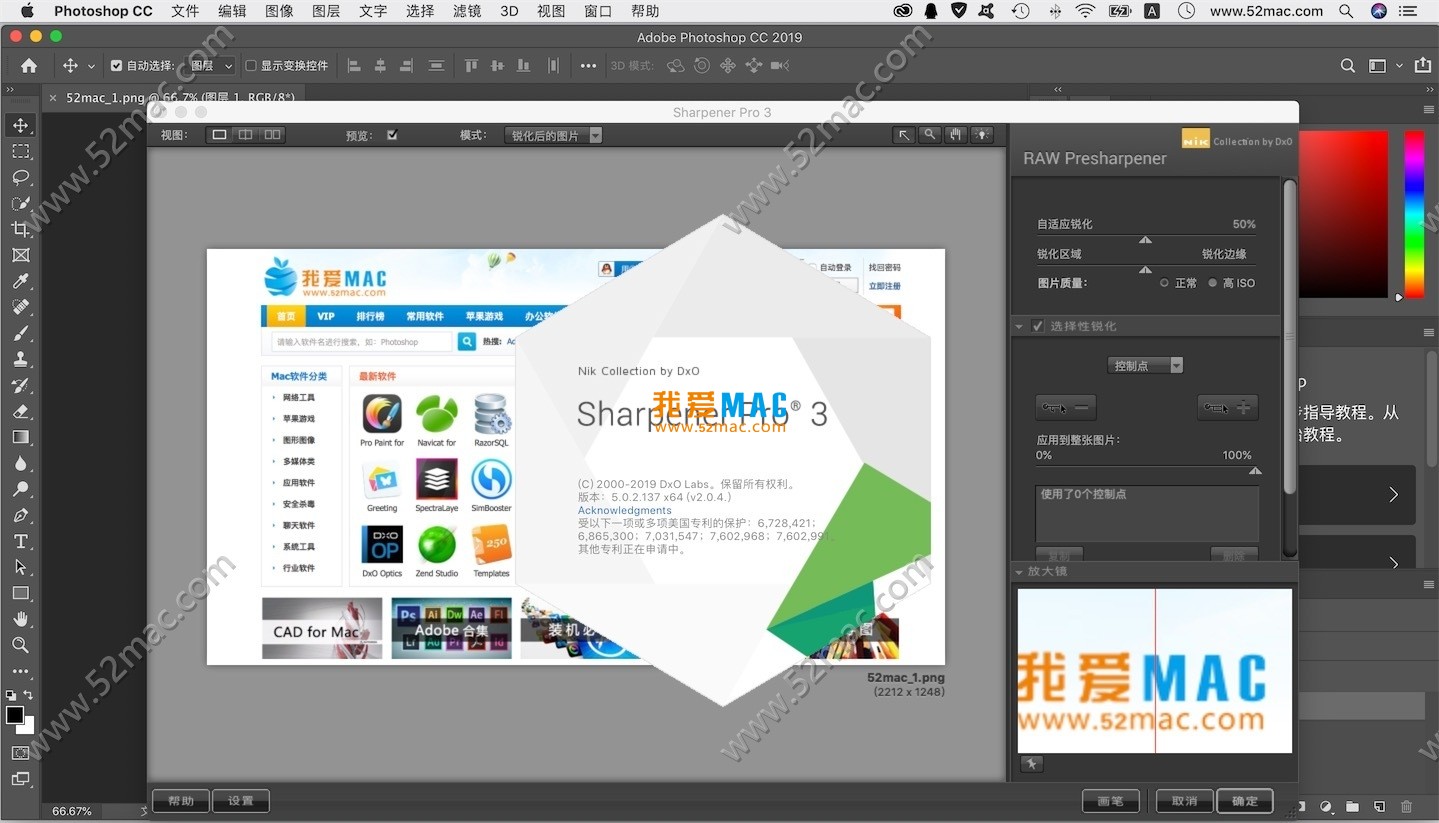Select the Frame tool
The image size is (1439, 823).
tap(20, 255)
